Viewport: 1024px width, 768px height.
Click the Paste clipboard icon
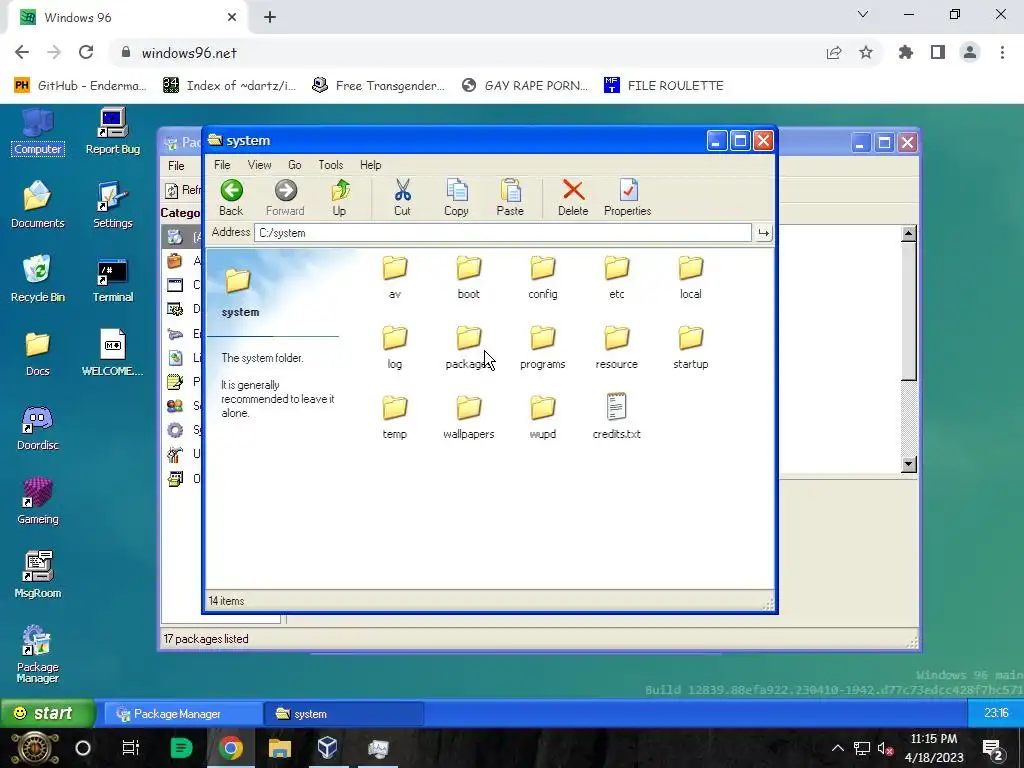(510, 197)
